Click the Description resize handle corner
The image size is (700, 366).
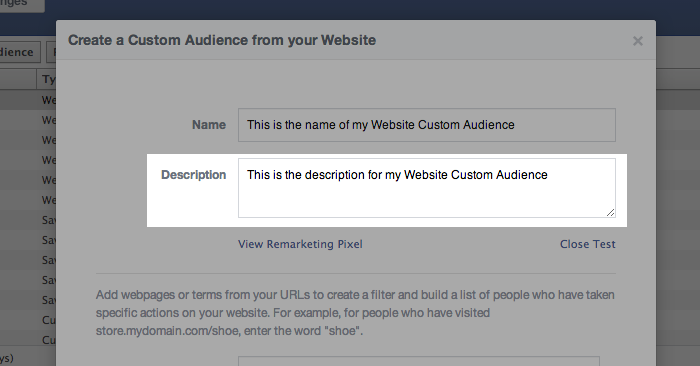point(610,212)
